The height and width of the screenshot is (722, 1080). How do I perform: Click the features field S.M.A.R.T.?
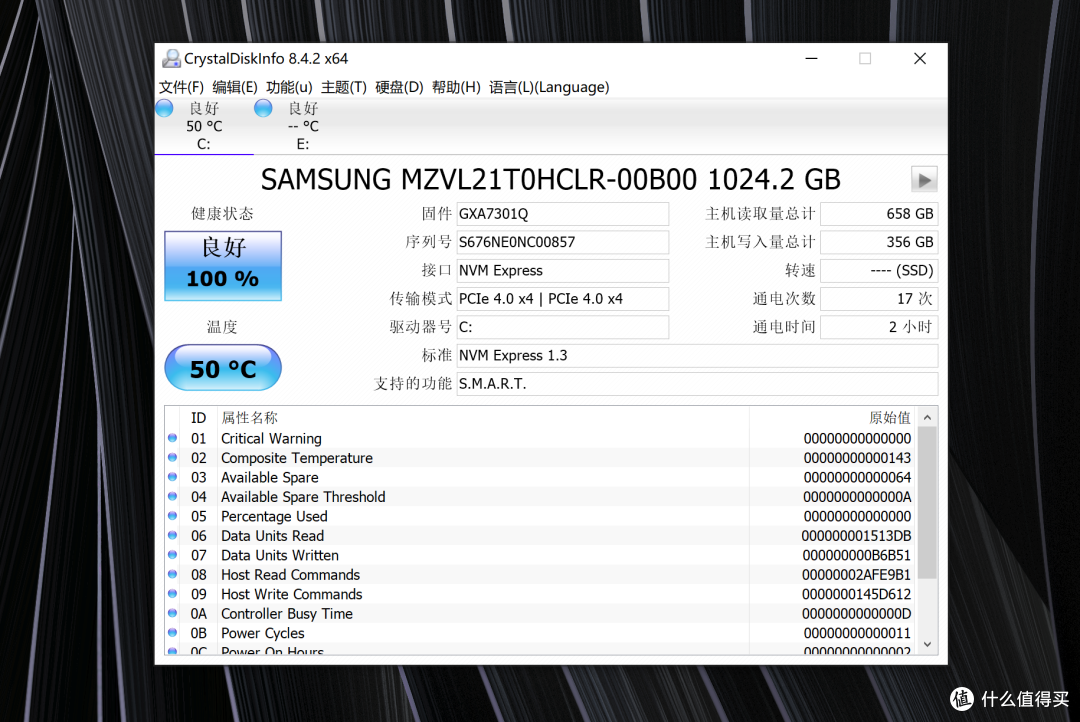[697, 384]
